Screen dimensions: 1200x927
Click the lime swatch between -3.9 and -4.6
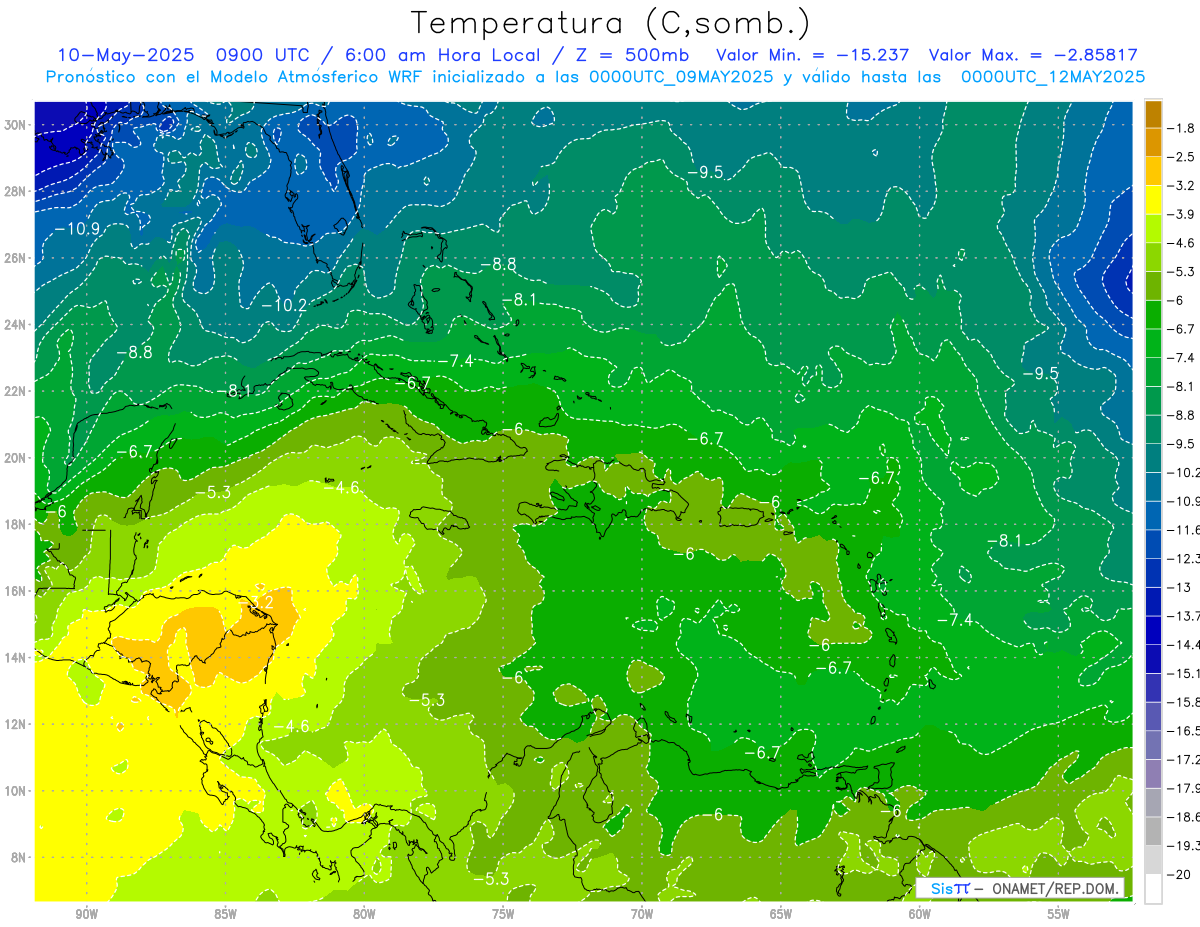[1153, 228]
